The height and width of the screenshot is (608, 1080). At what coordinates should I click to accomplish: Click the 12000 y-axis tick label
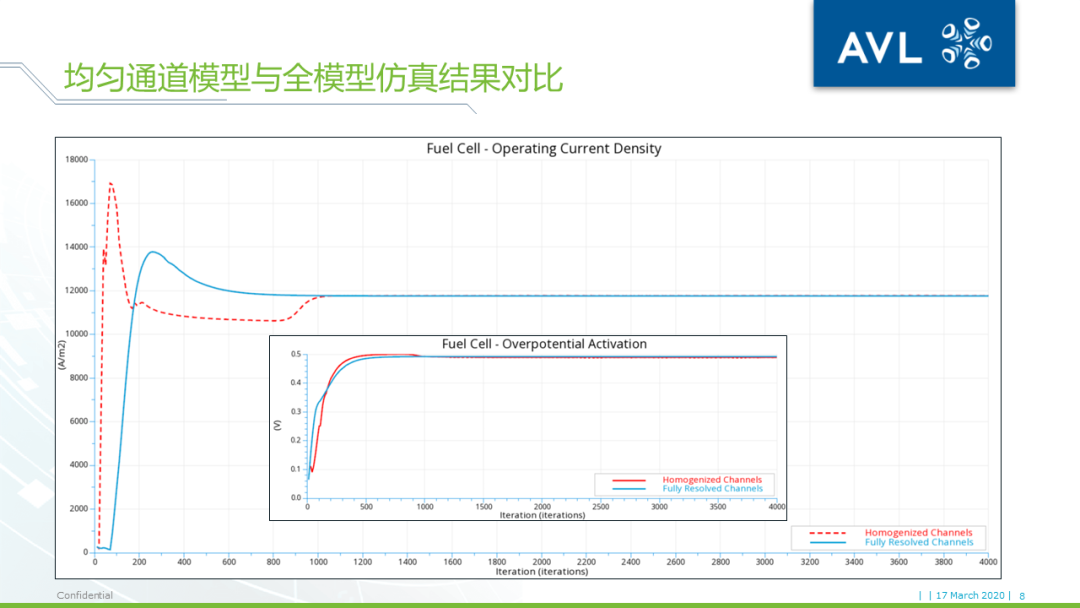[x=76, y=290]
